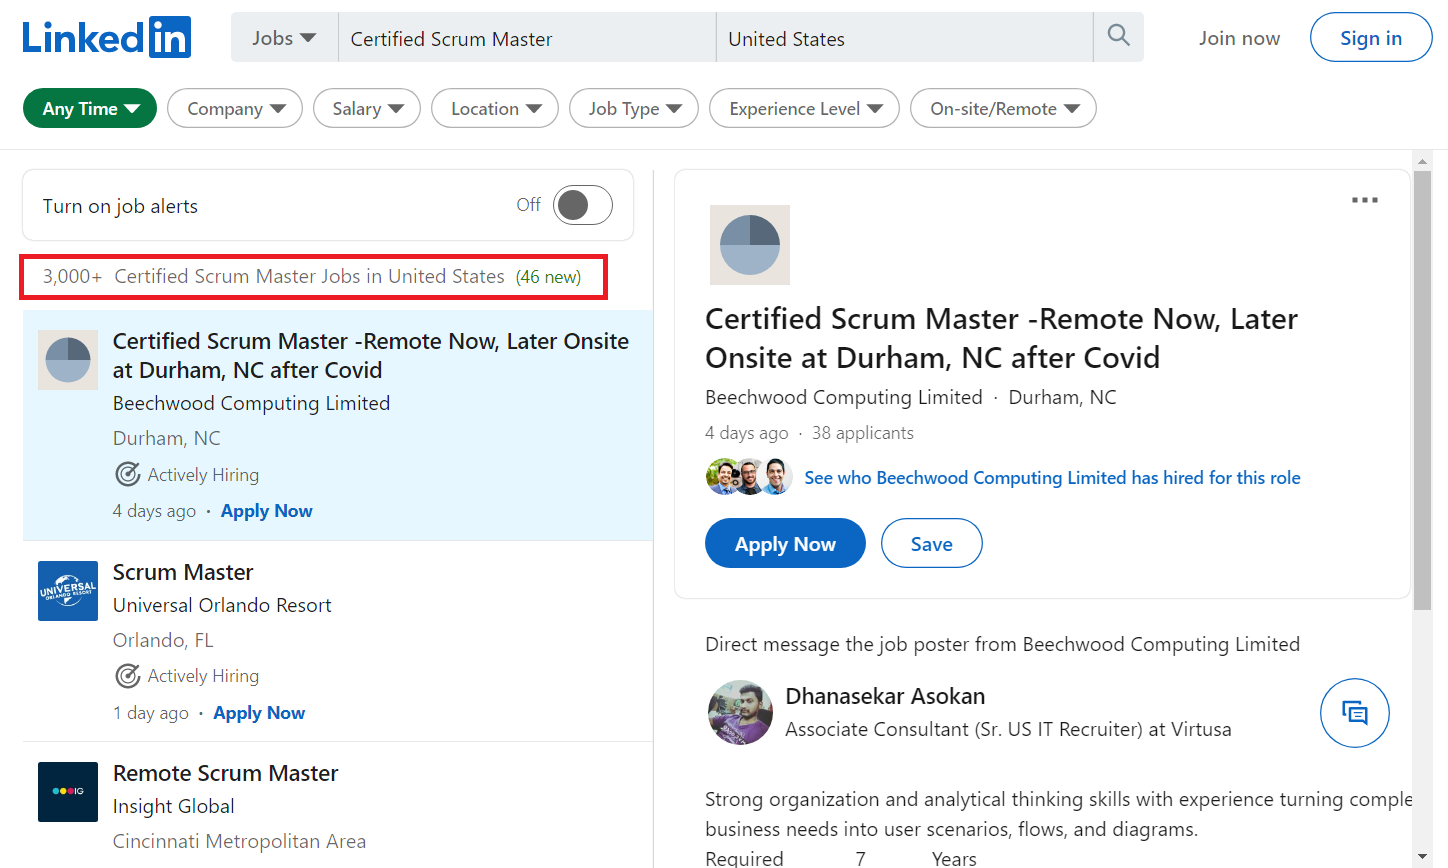This screenshot has width=1448, height=868.
Task: Click Universal Orlando Resort company logo
Action: tap(68, 591)
